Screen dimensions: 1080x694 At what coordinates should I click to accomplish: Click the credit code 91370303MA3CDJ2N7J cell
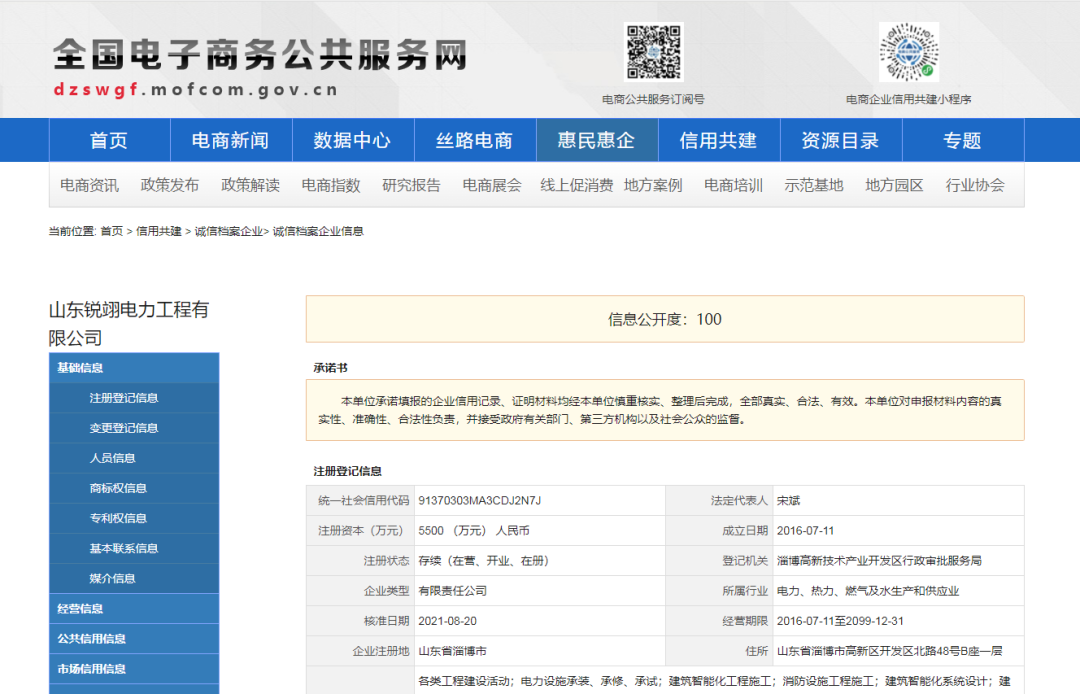(480, 500)
